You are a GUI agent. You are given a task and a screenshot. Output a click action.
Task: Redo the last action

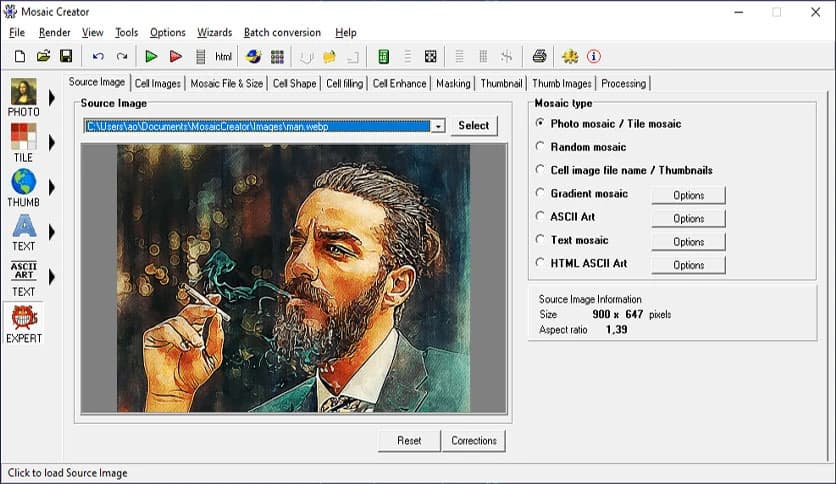pos(122,56)
